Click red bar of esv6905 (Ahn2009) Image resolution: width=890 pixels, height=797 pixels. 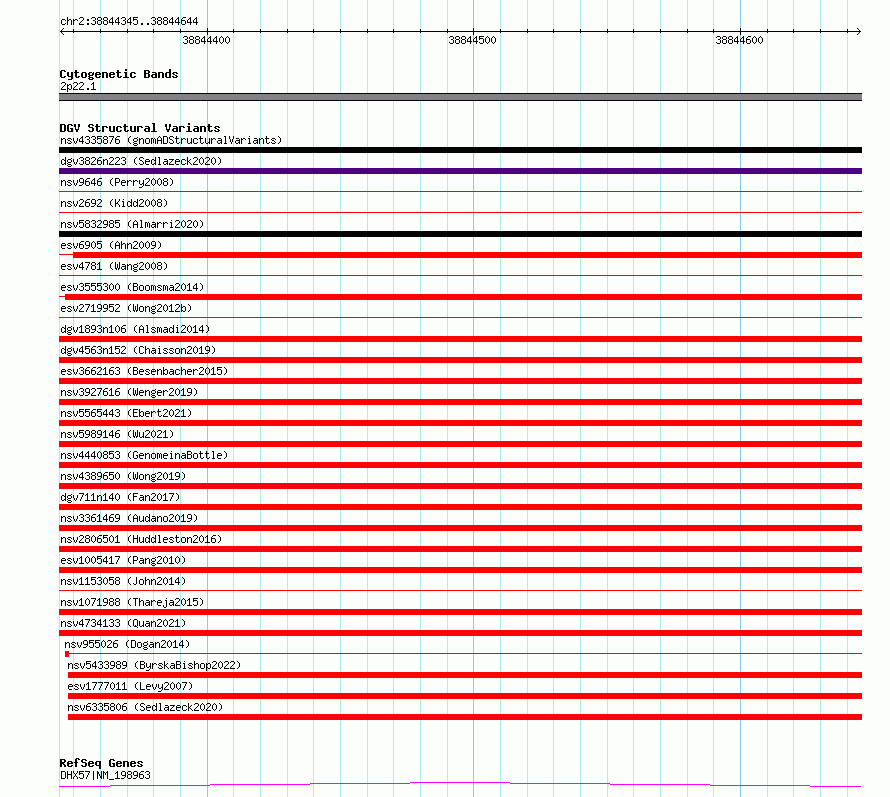pos(467,255)
